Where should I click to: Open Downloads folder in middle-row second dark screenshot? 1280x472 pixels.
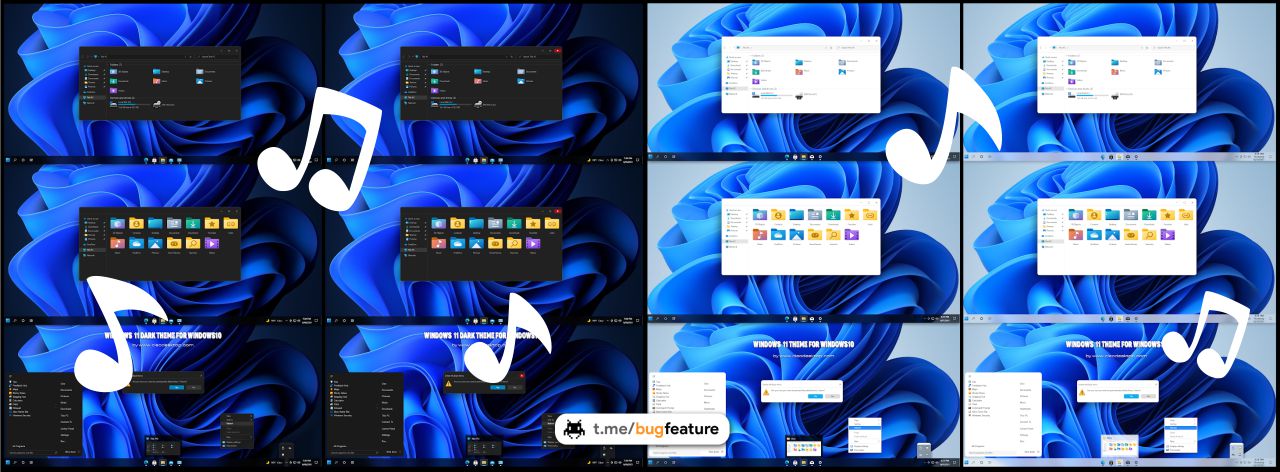[x=514, y=224]
